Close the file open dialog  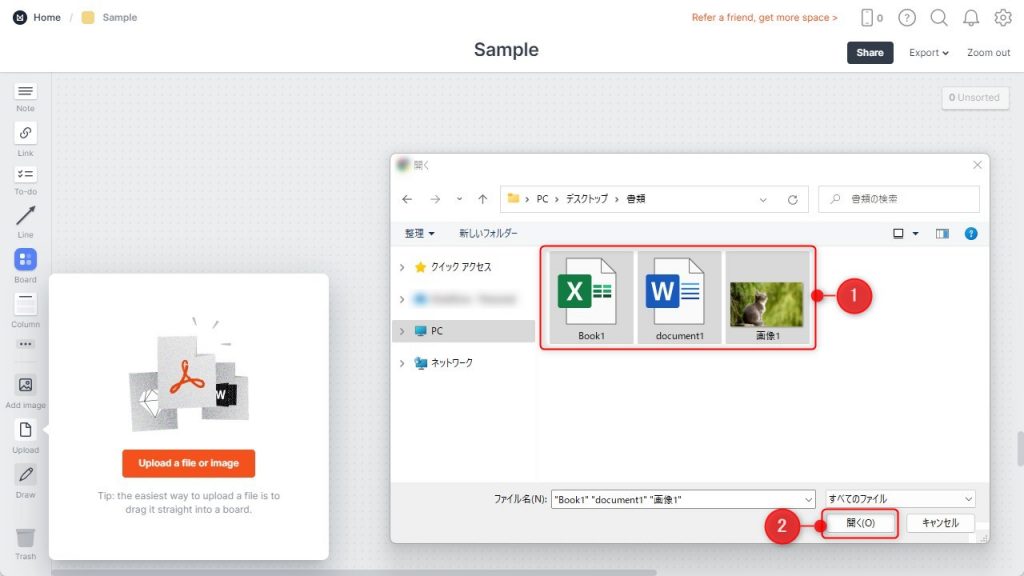977,165
